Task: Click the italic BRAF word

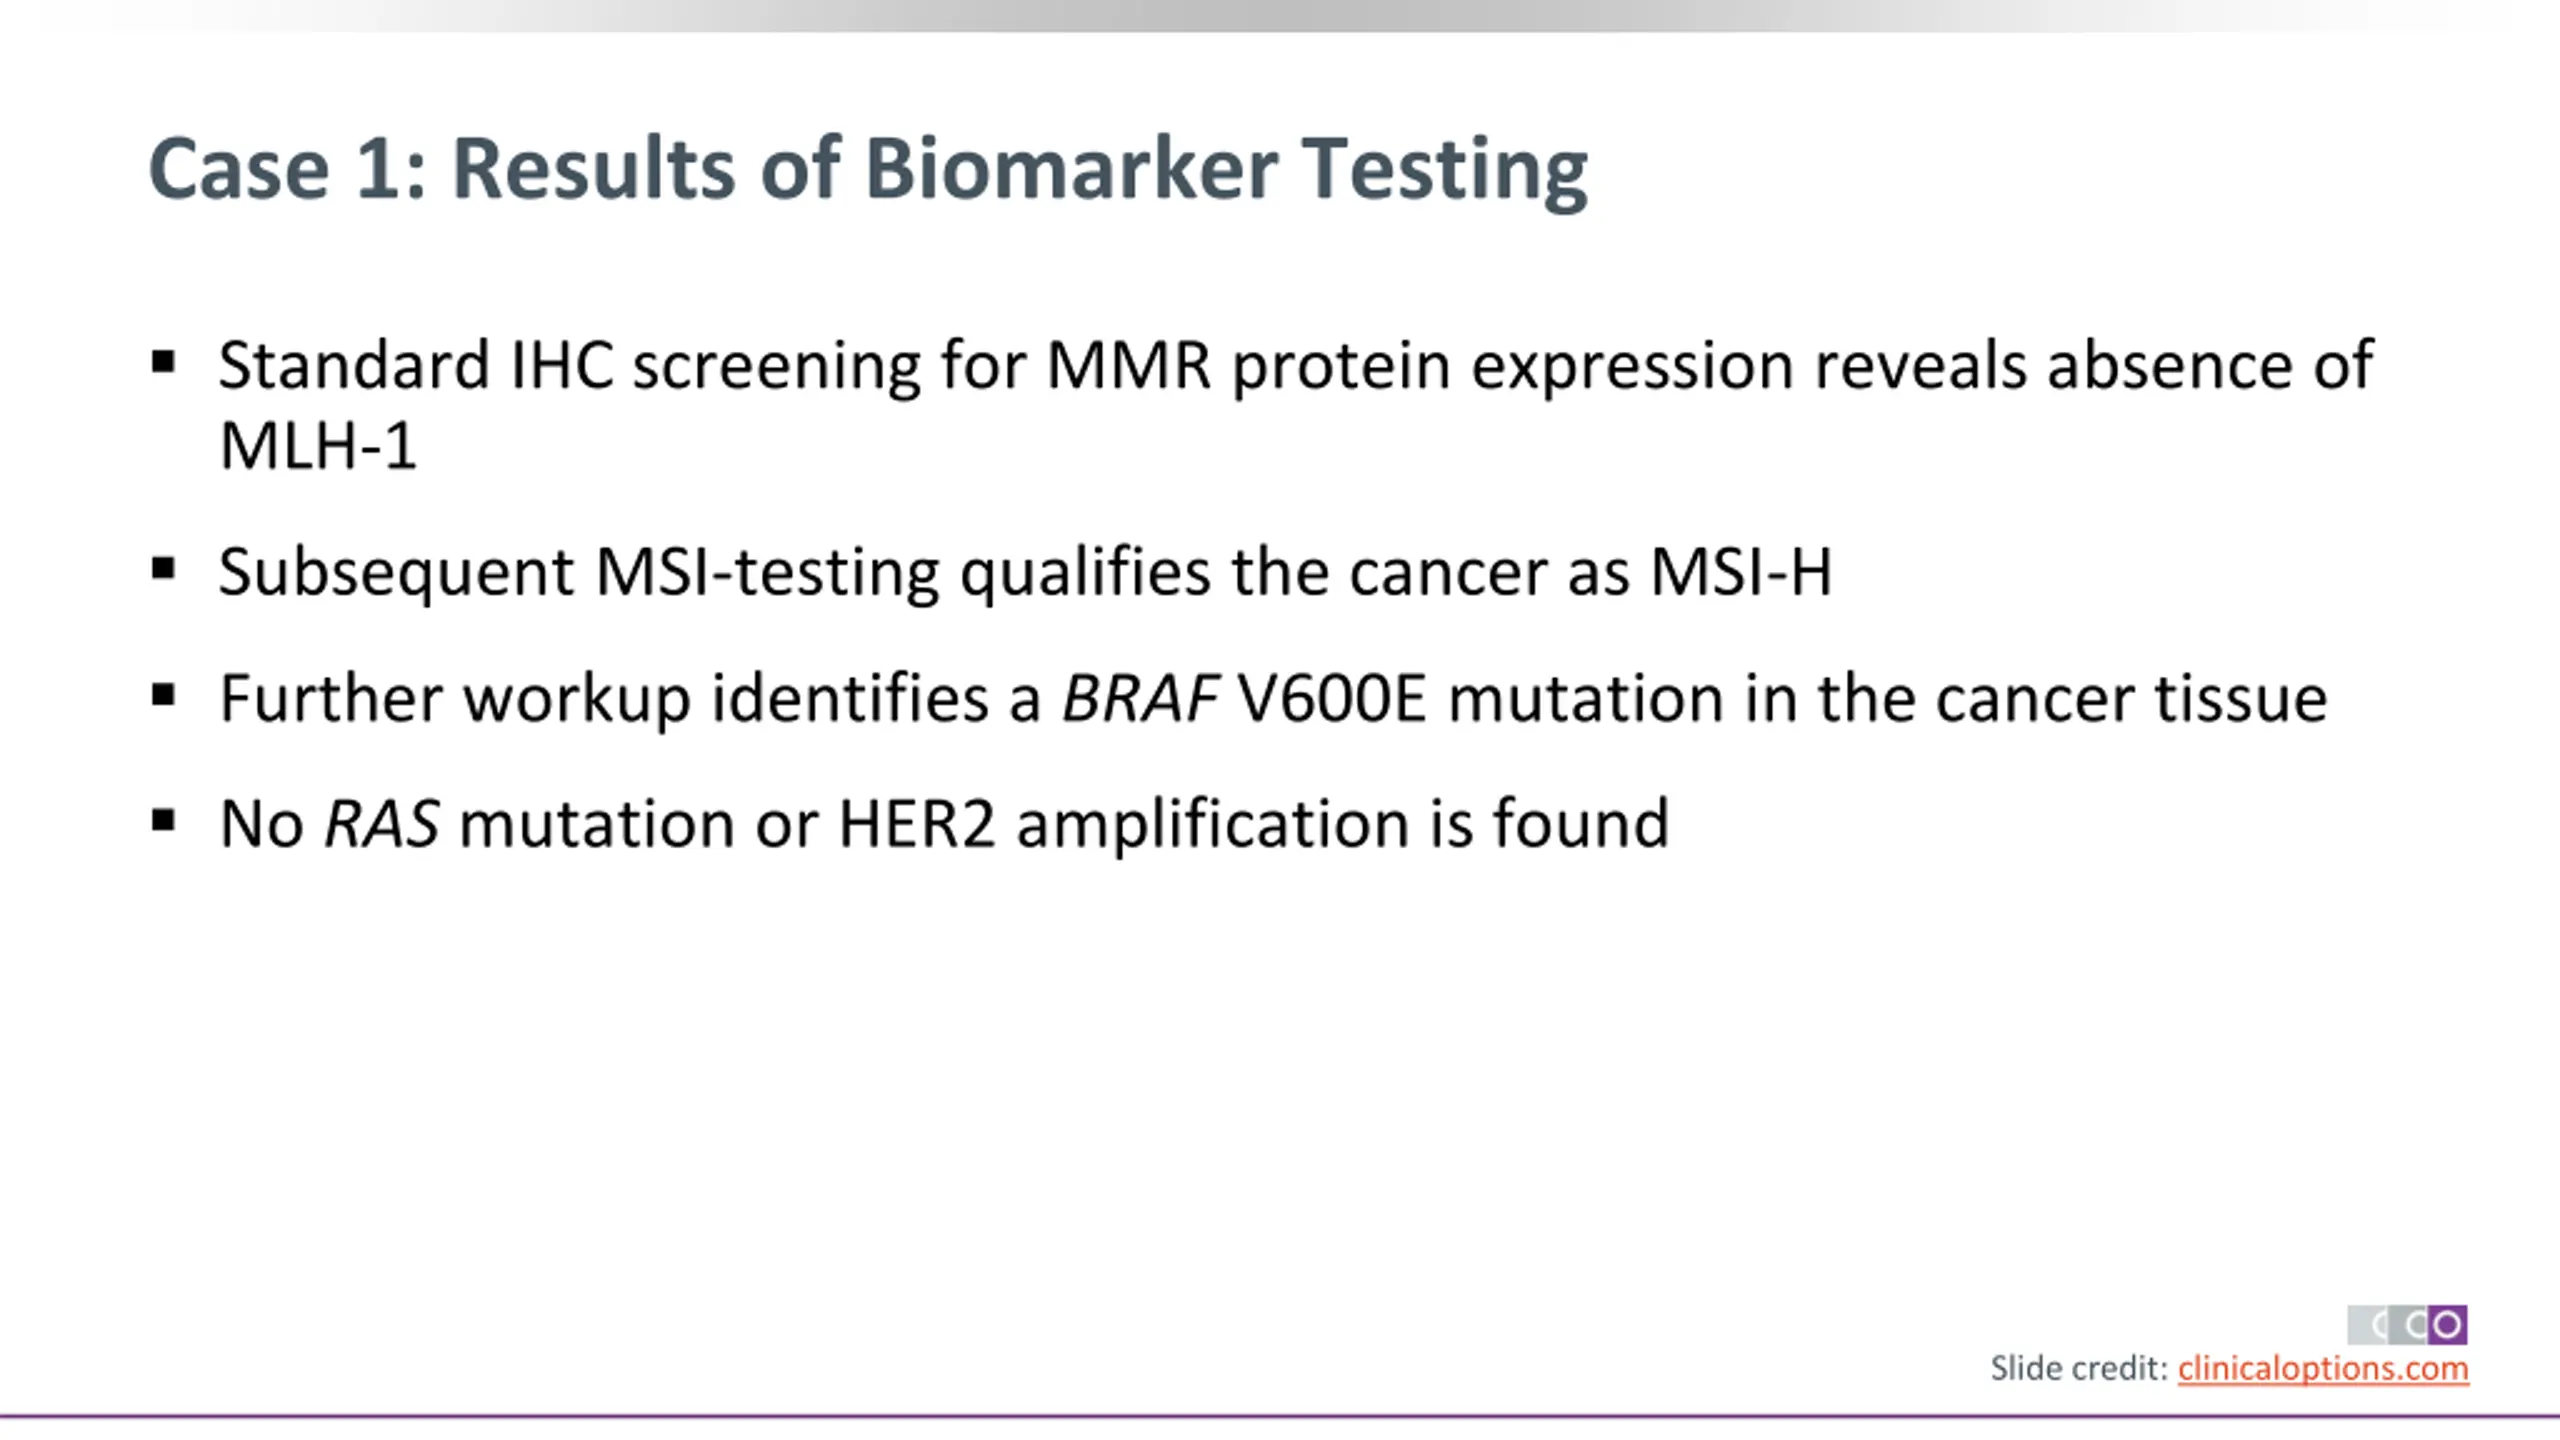Action: (1139, 698)
